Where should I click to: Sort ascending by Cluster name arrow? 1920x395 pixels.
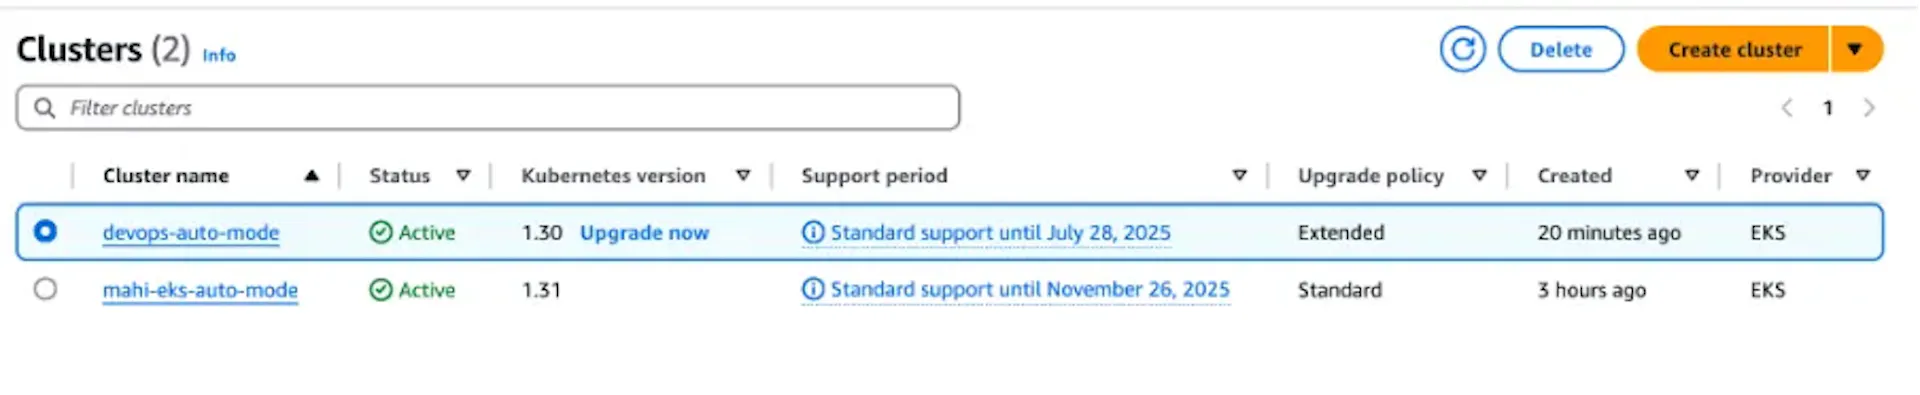[x=312, y=175]
